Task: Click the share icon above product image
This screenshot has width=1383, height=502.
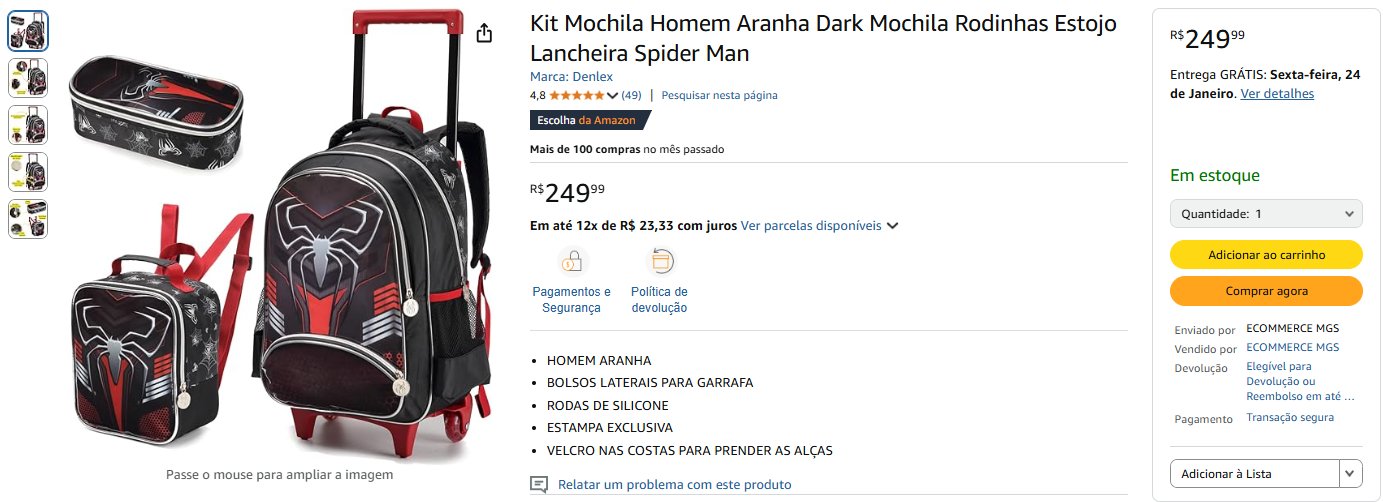Action: (484, 33)
